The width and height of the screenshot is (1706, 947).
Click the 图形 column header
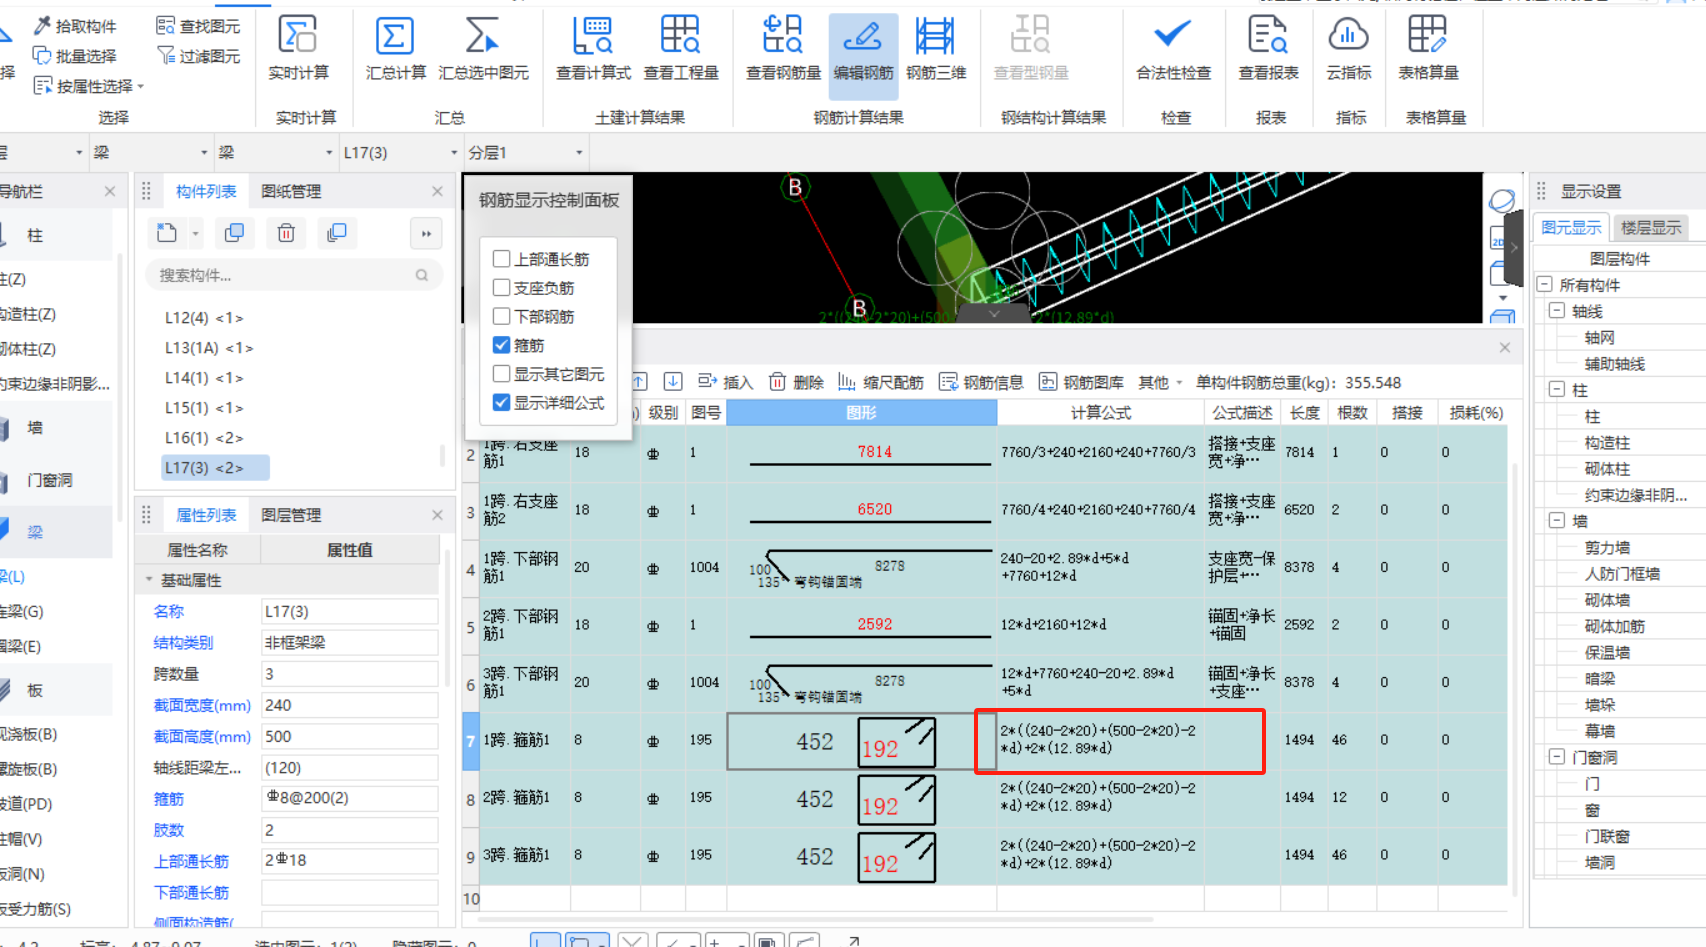[x=861, y=412]
